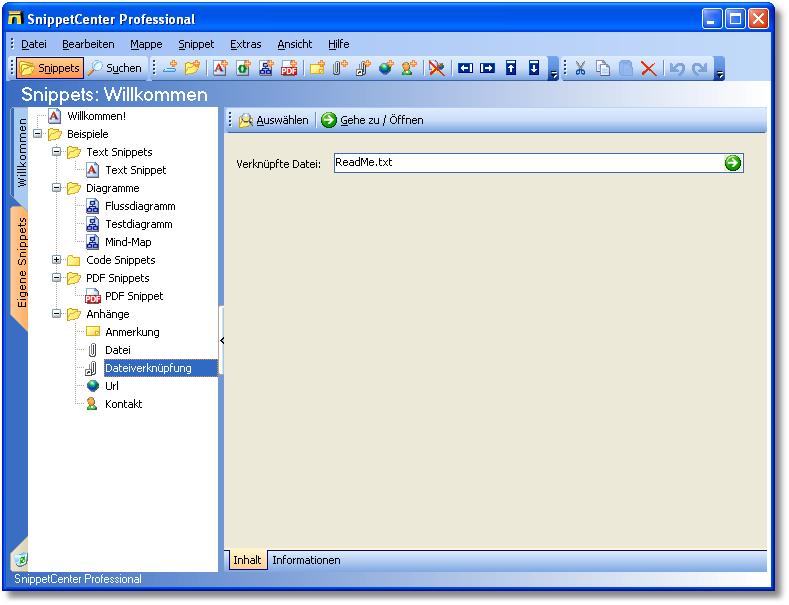Select the Inhalt tab

point(247,560)
